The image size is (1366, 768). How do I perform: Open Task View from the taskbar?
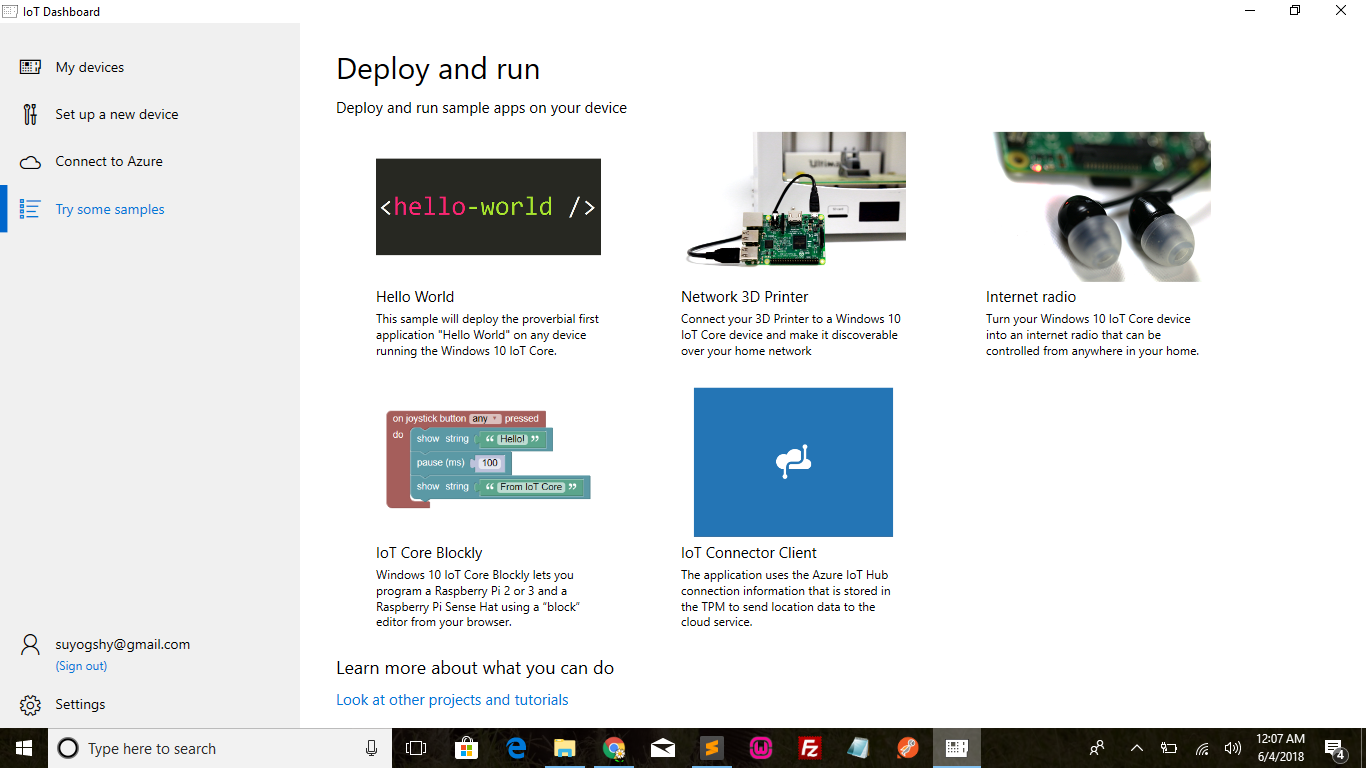click(x=416, y=748)
